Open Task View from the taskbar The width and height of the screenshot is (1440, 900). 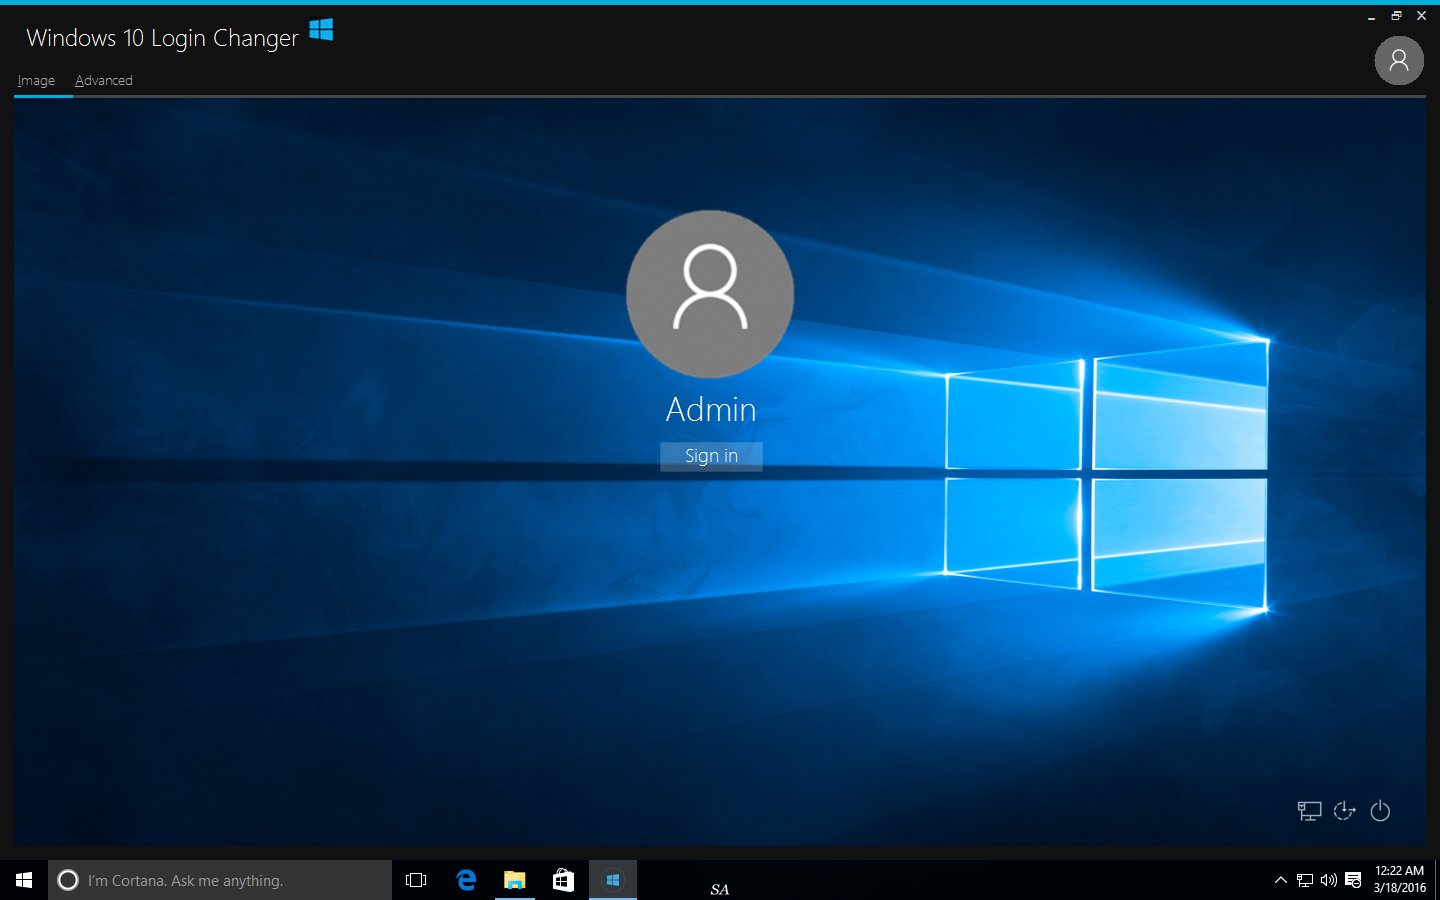click(416, 880)
